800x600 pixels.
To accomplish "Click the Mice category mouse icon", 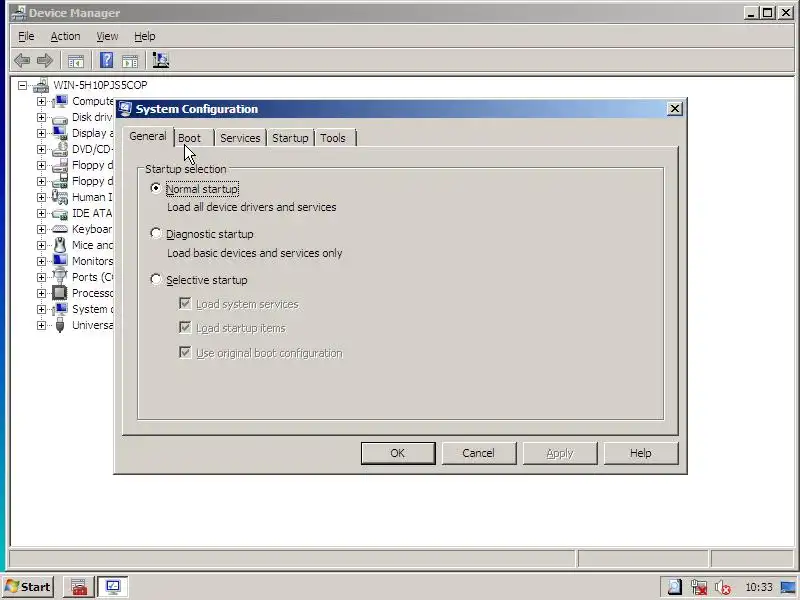I will [60, 245].
